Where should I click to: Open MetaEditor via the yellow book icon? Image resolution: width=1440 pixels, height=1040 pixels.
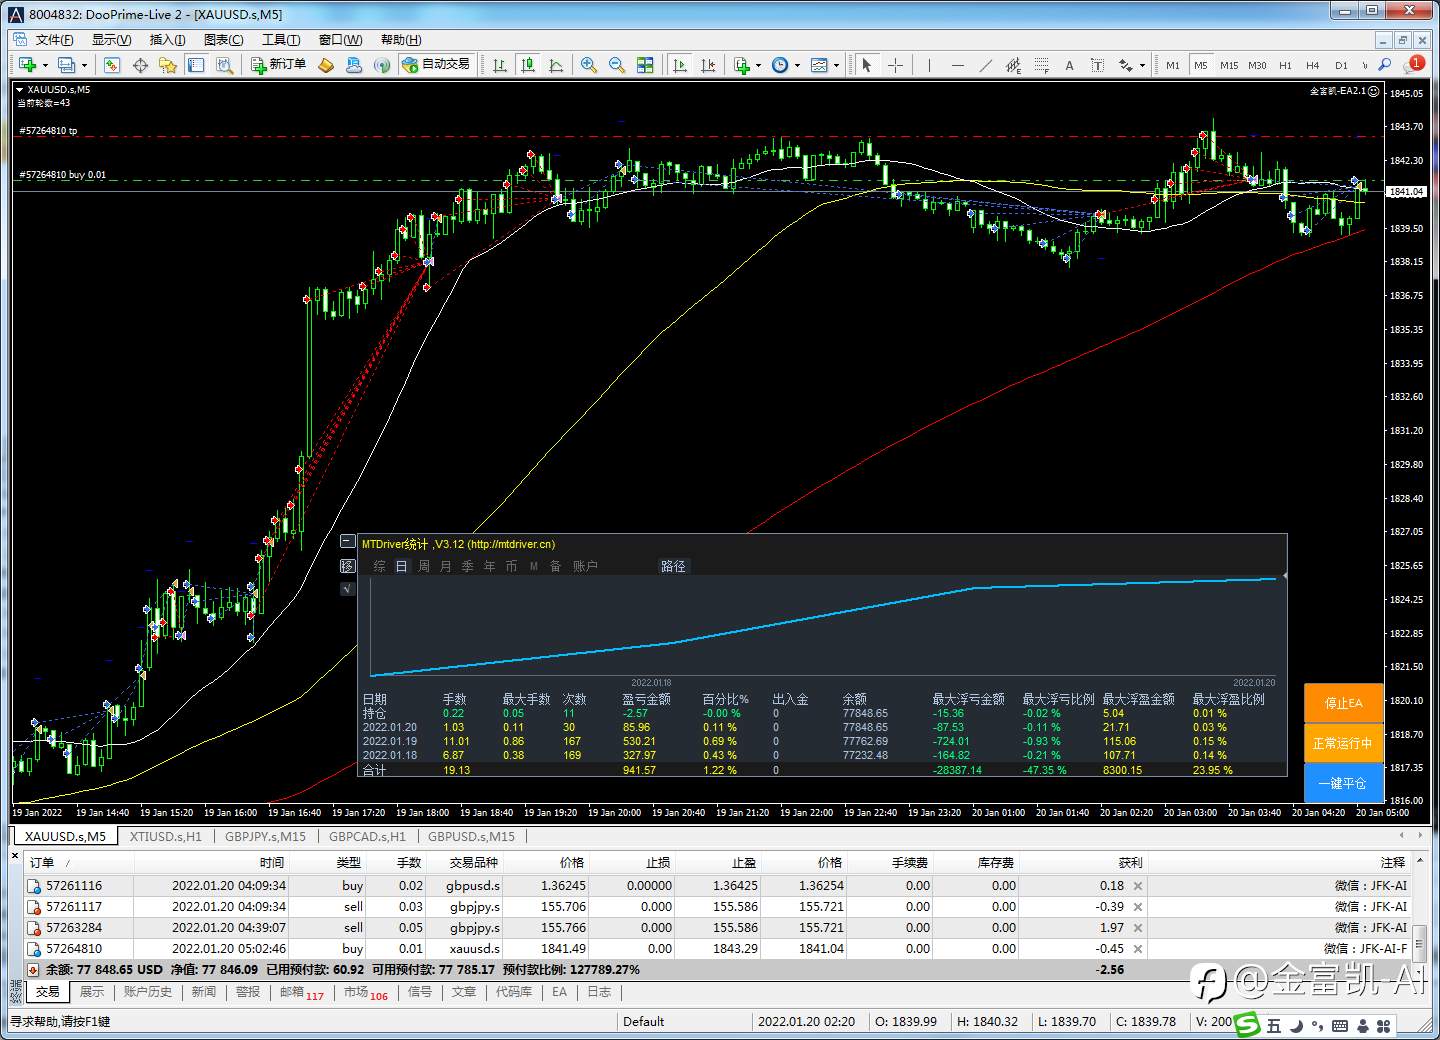click(326, 65)
